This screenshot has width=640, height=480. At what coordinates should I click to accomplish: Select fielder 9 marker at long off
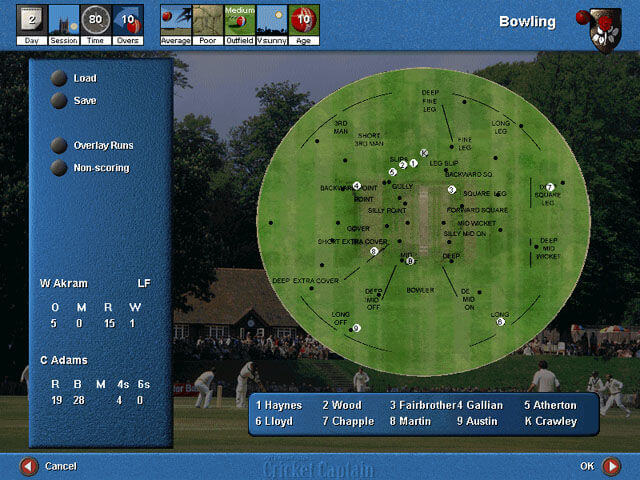[356, 328]
